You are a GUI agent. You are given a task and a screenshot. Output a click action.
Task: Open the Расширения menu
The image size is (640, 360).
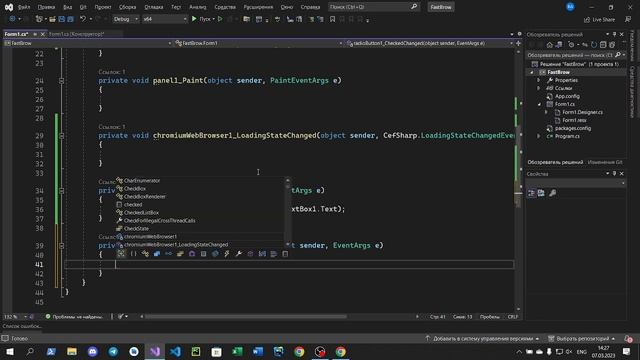pos(258,7)
